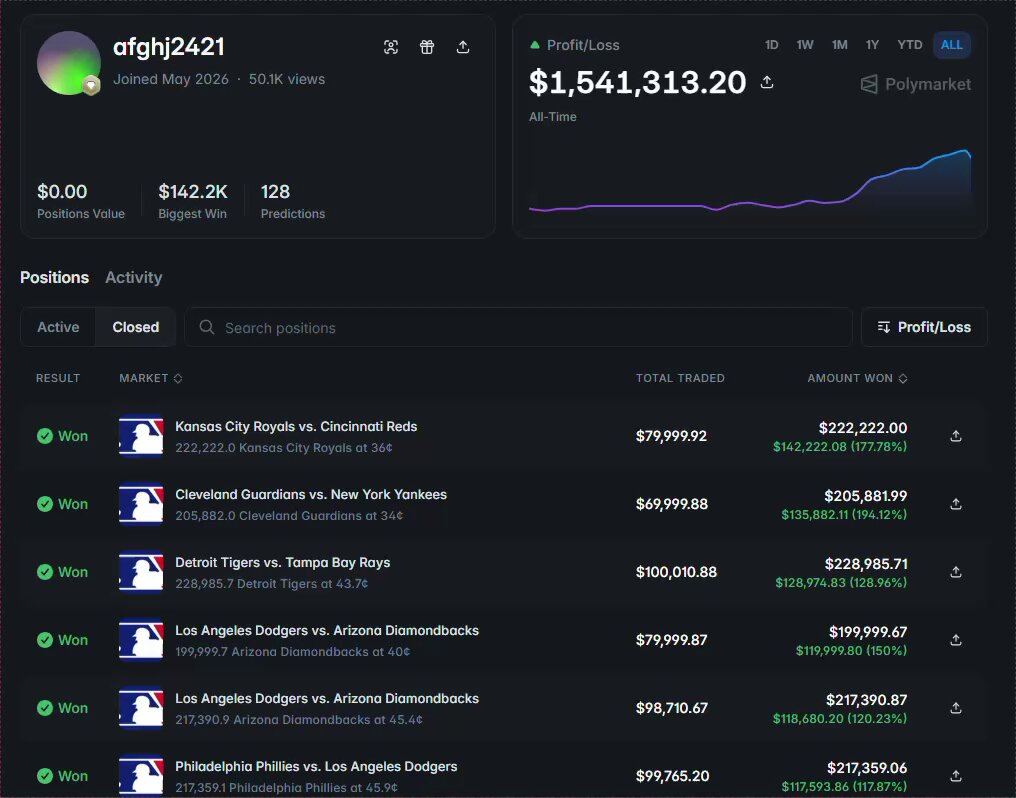Click MLB logo of Philadelphia Phillies market
Viewport: 1016px width, 798px height.
tap(141, 775)
